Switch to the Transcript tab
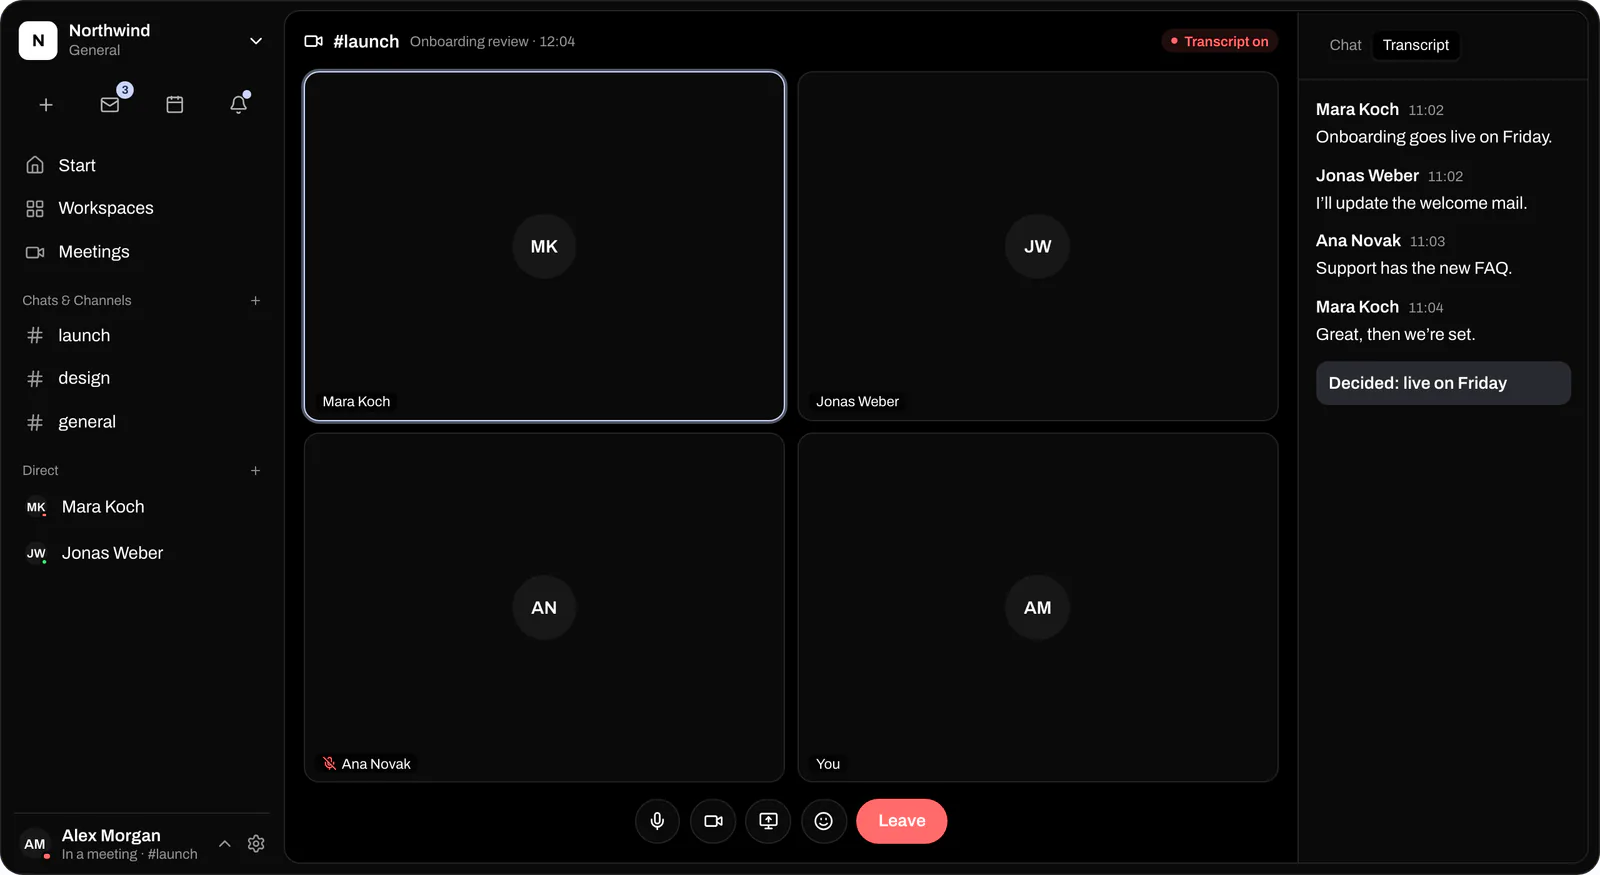The image size is (1600, 875). [x=1415, y=45]
